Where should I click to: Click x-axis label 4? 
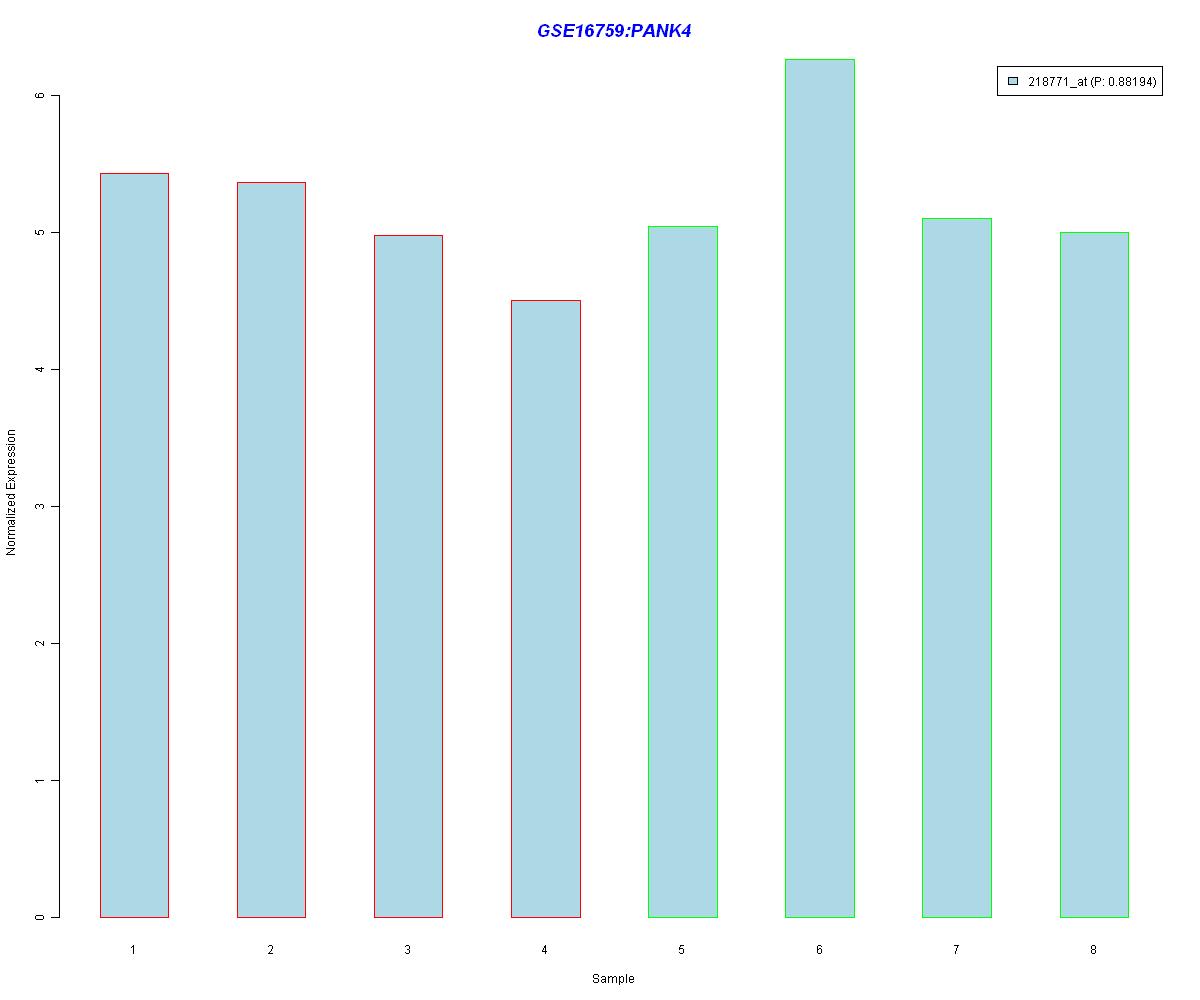544,949
